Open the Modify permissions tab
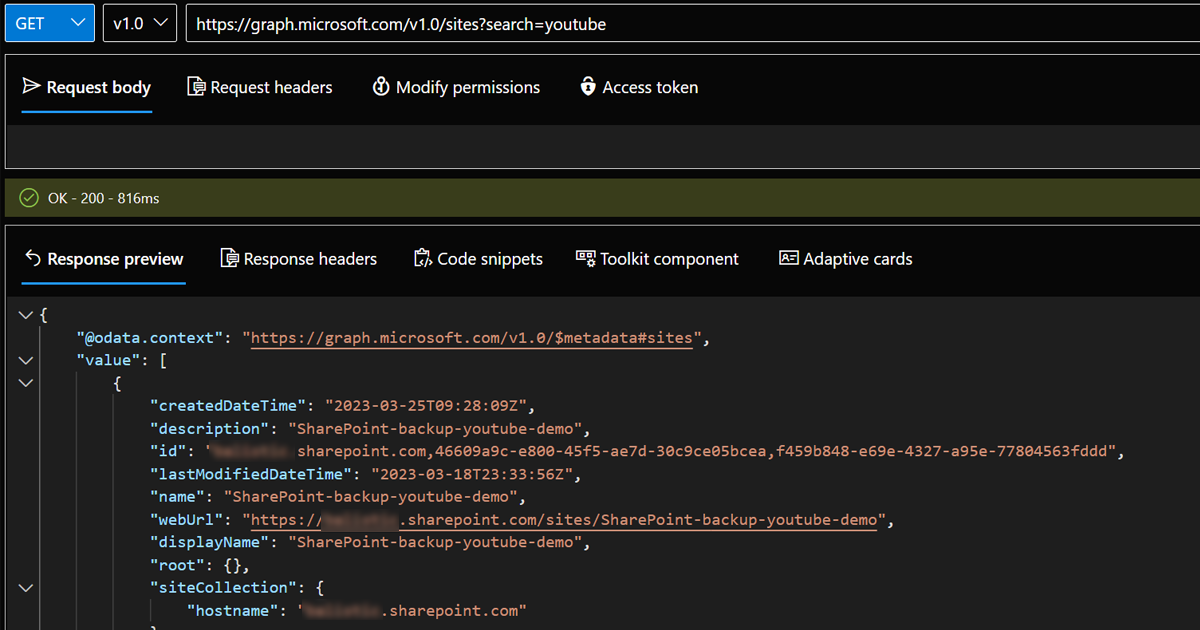 pos(456,88)
